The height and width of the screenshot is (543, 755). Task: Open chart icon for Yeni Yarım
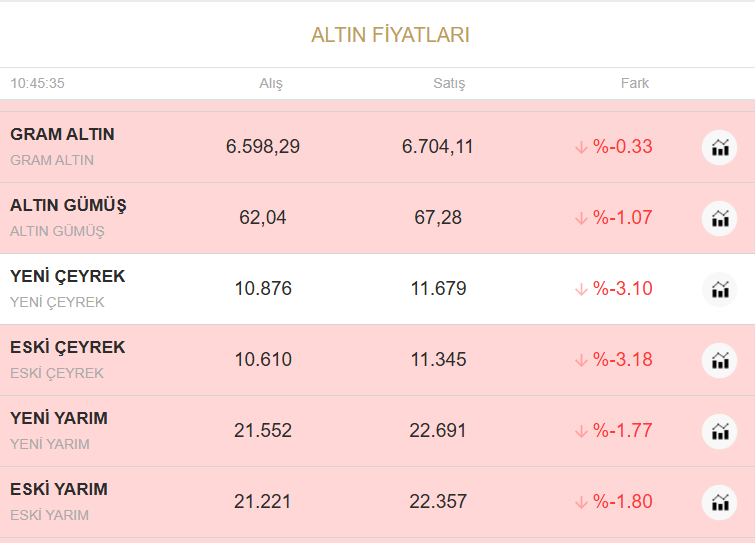719,431
